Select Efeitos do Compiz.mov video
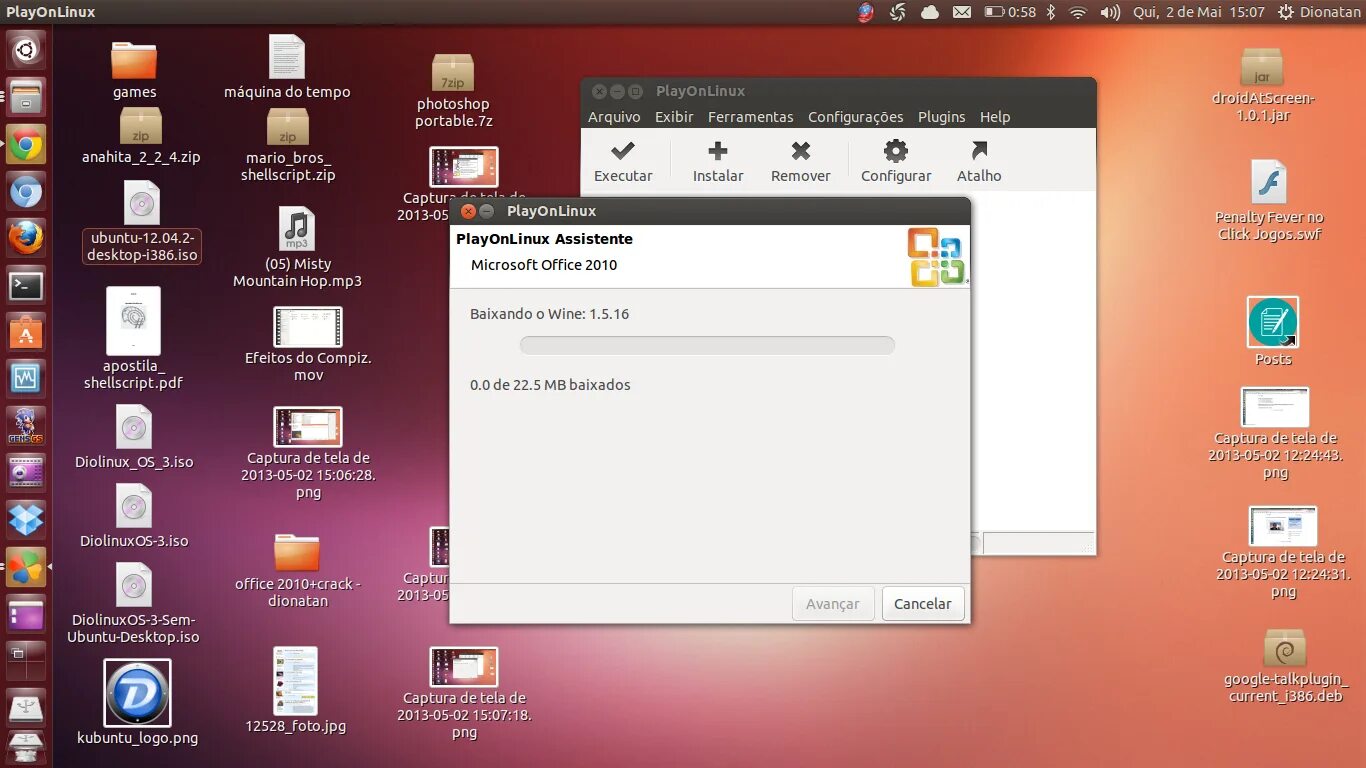1366x768 pixels. coord(308,345)
